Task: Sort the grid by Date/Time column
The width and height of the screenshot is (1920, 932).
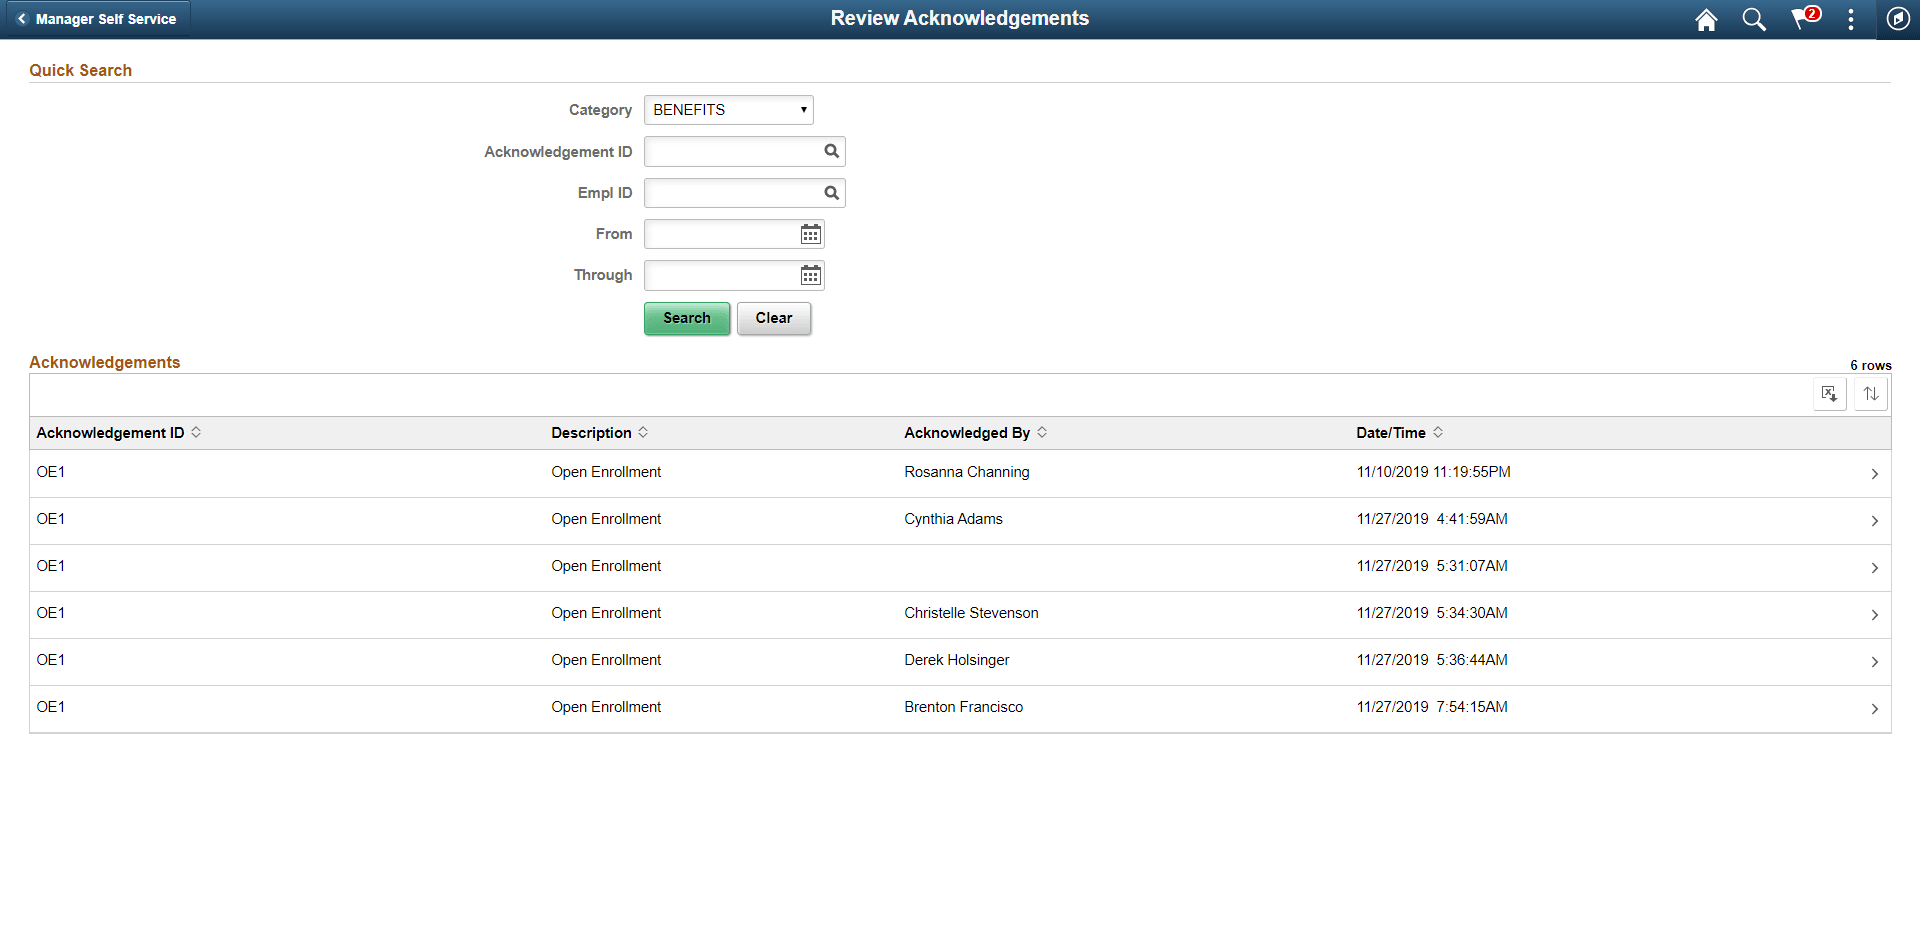Action: pos(1390,432)
